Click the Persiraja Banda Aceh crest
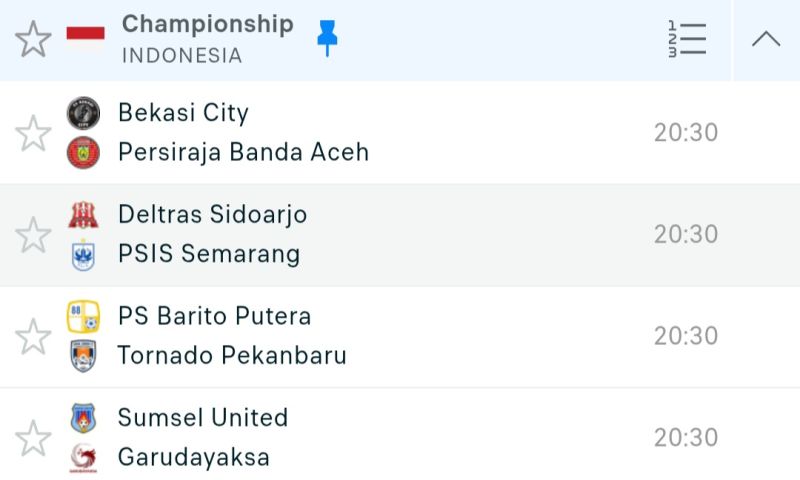Screen dimensions: 800x480 [83, 153]
